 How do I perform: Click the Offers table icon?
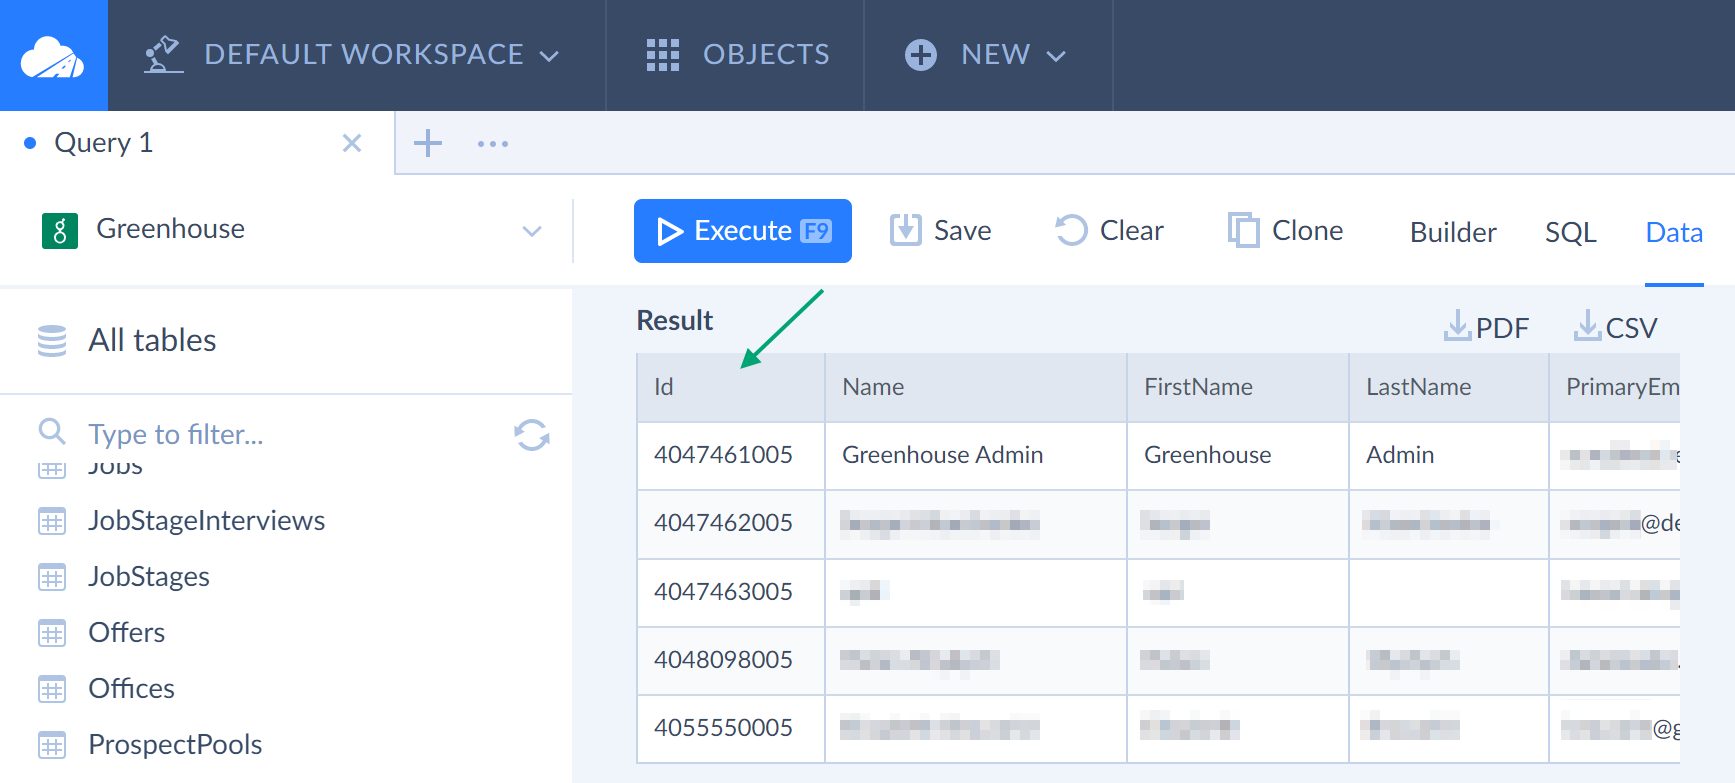52,633
